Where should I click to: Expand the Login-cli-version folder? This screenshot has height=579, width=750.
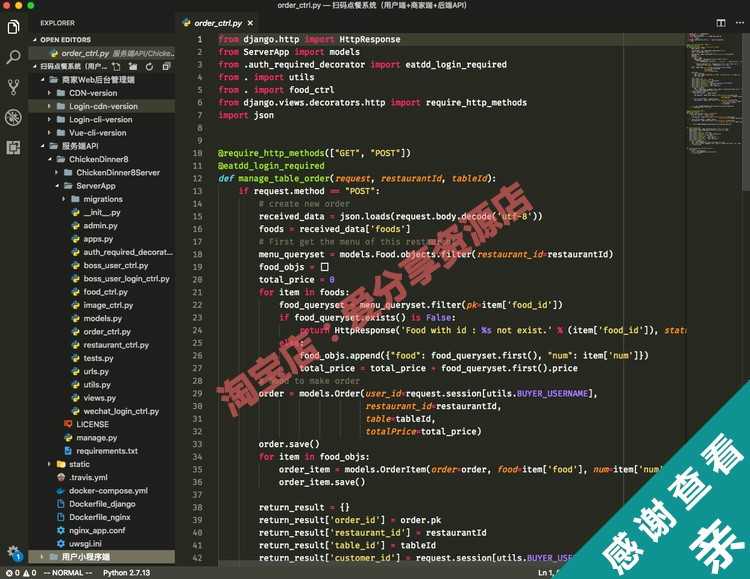click(x=102, y=120)
